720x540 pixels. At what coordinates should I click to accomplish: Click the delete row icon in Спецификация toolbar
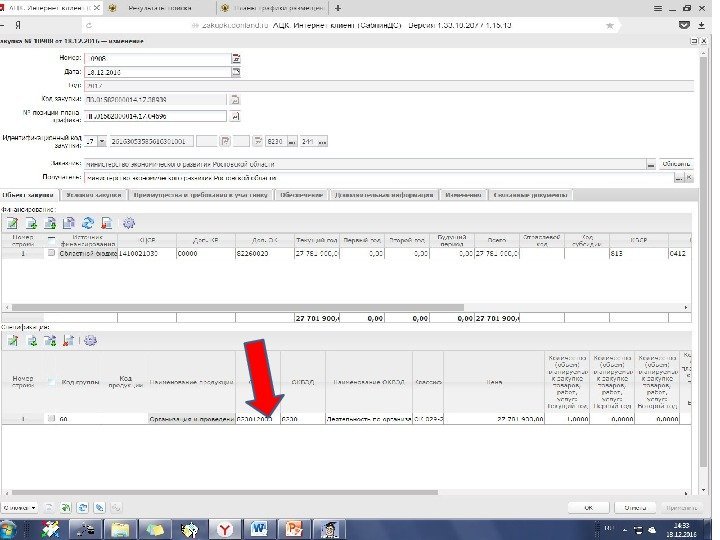68,341
